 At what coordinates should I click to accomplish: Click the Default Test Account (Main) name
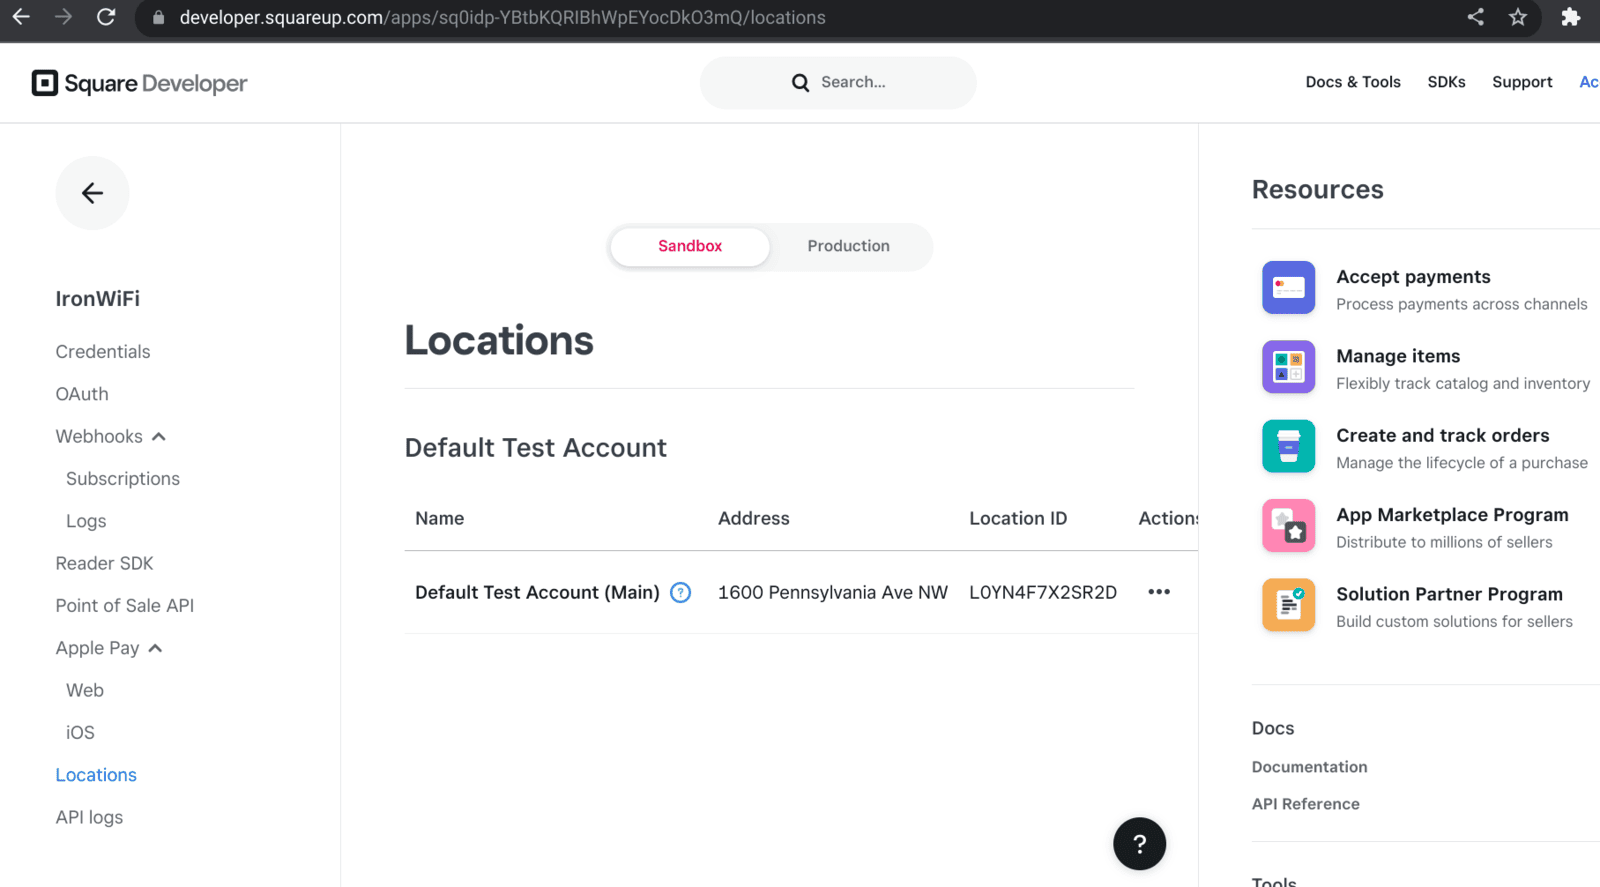point(537,592)
